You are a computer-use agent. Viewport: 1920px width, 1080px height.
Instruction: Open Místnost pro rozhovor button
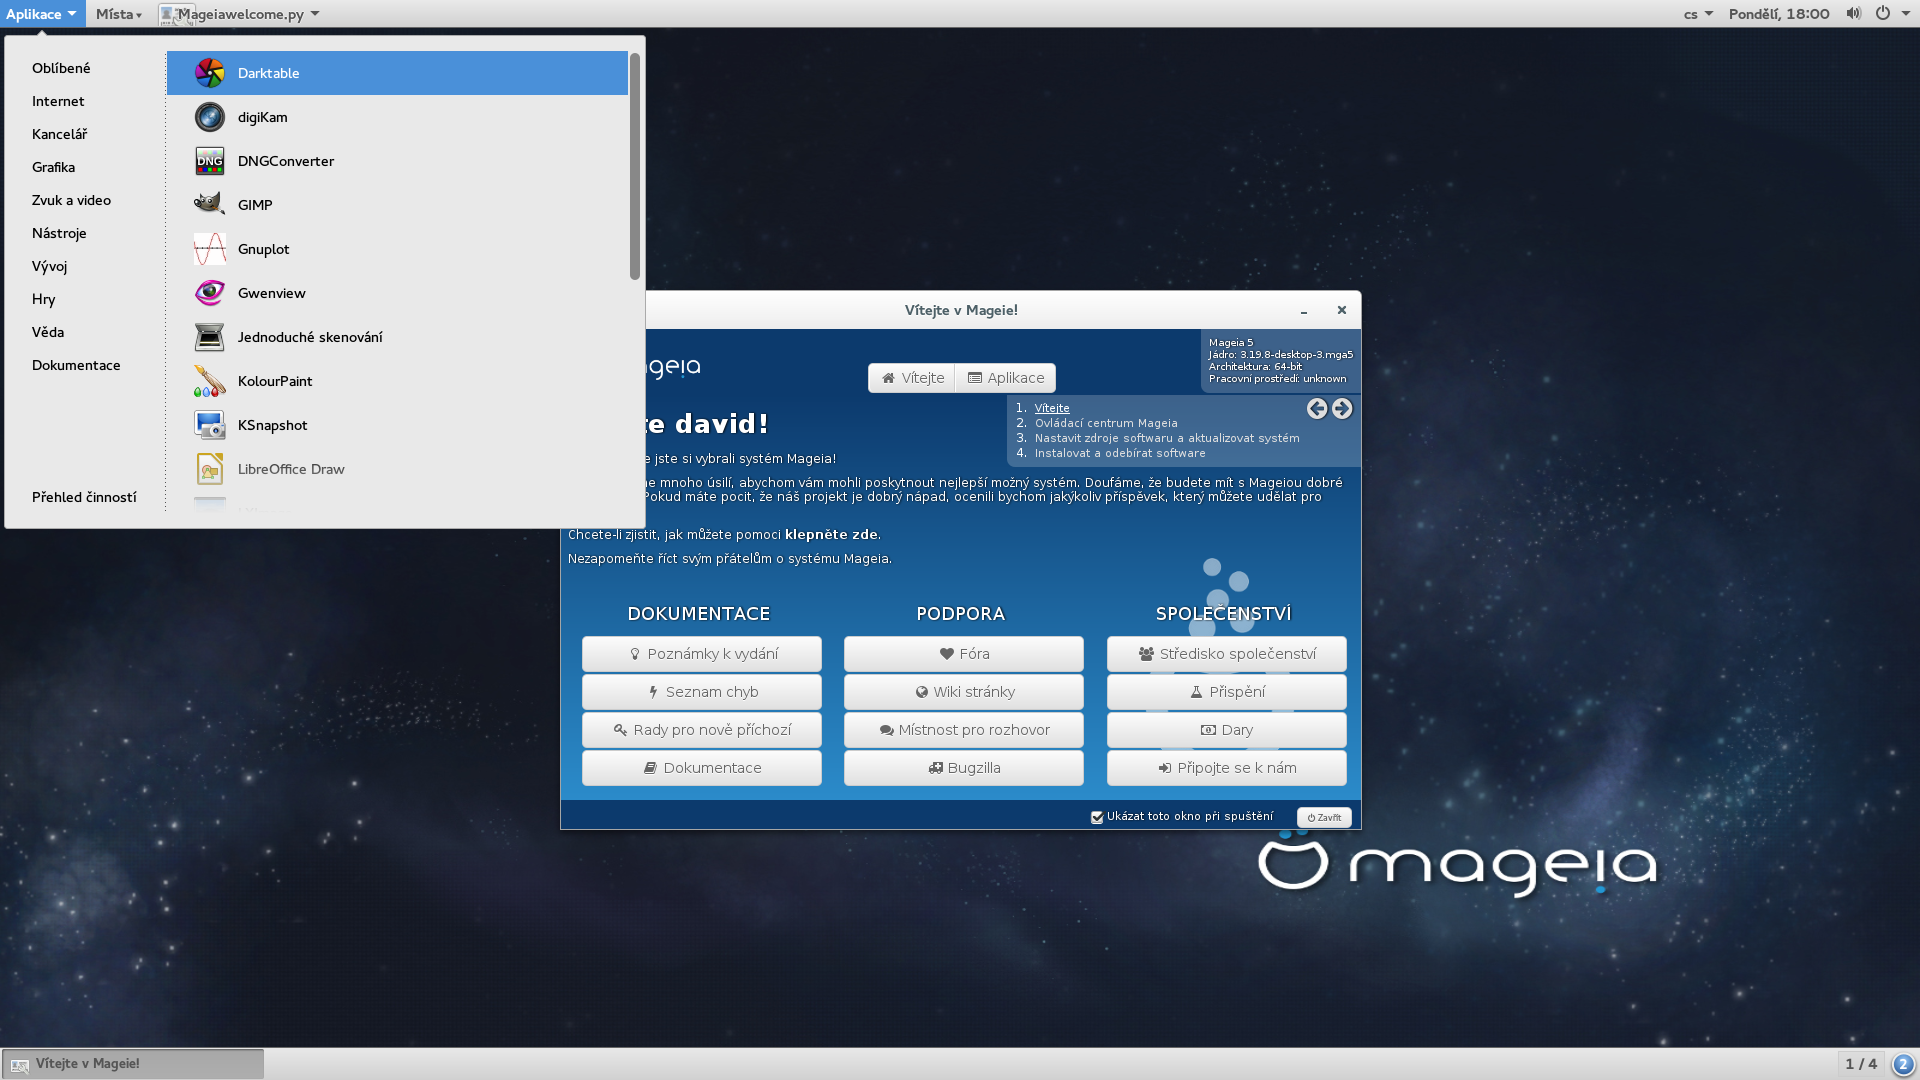(x=964, y=730)
